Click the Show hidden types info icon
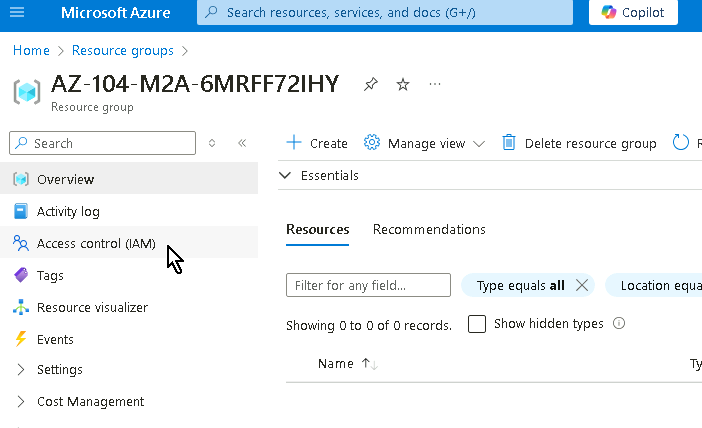 coord(619,323)
